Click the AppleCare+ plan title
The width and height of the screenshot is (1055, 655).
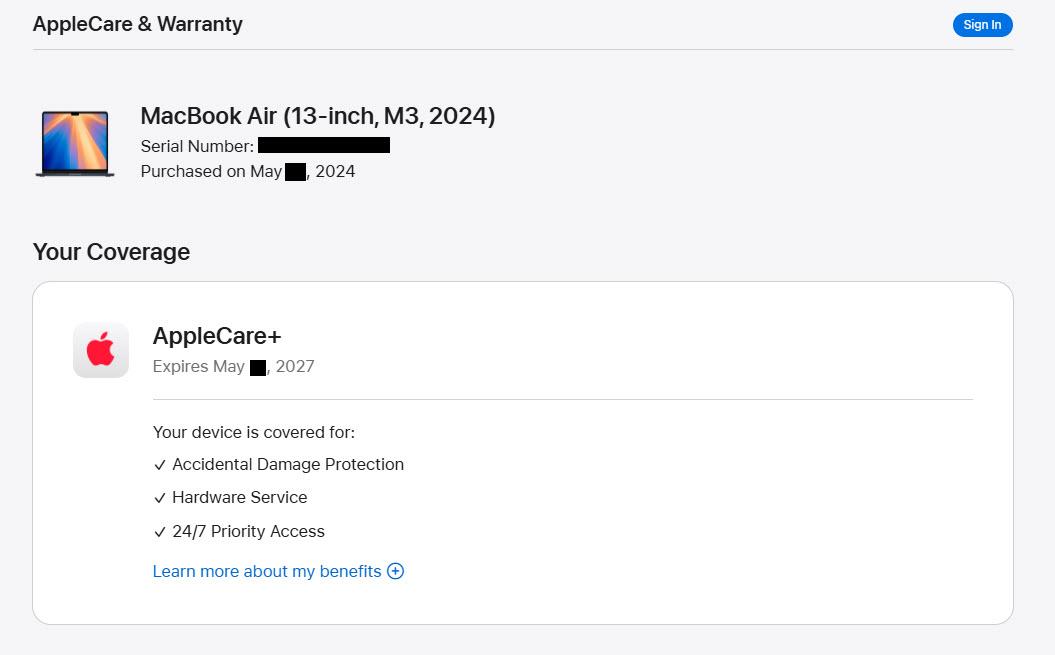pos(217,335)
